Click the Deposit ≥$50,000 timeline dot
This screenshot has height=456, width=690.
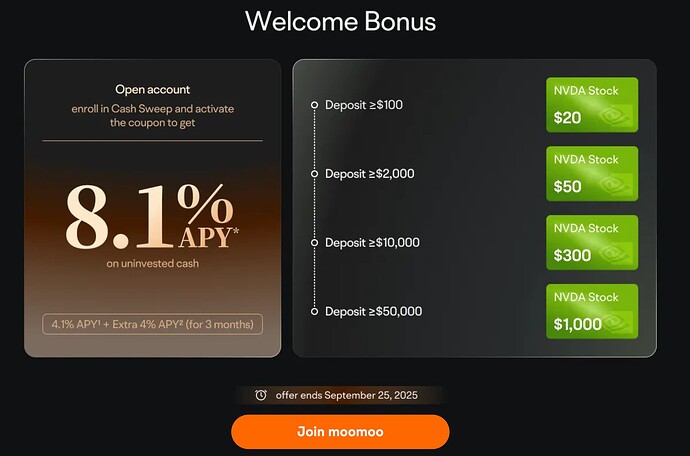[314, 312]
